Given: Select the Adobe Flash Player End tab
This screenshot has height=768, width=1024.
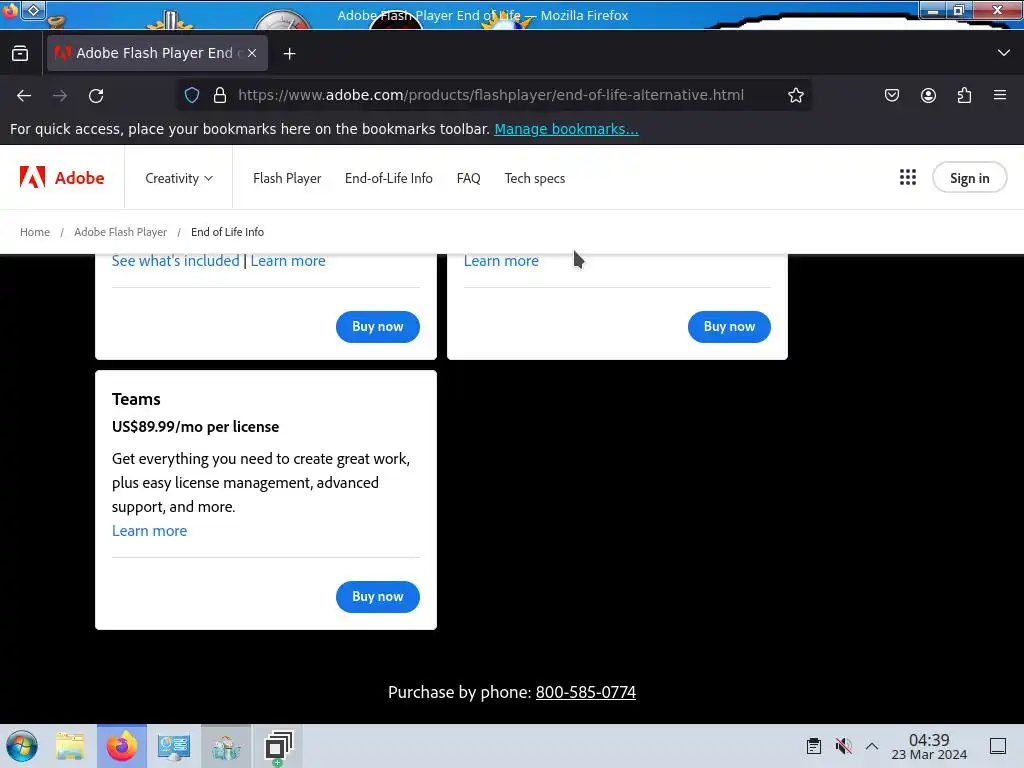Looking at the screenshot, I should [x=157, y=53].
